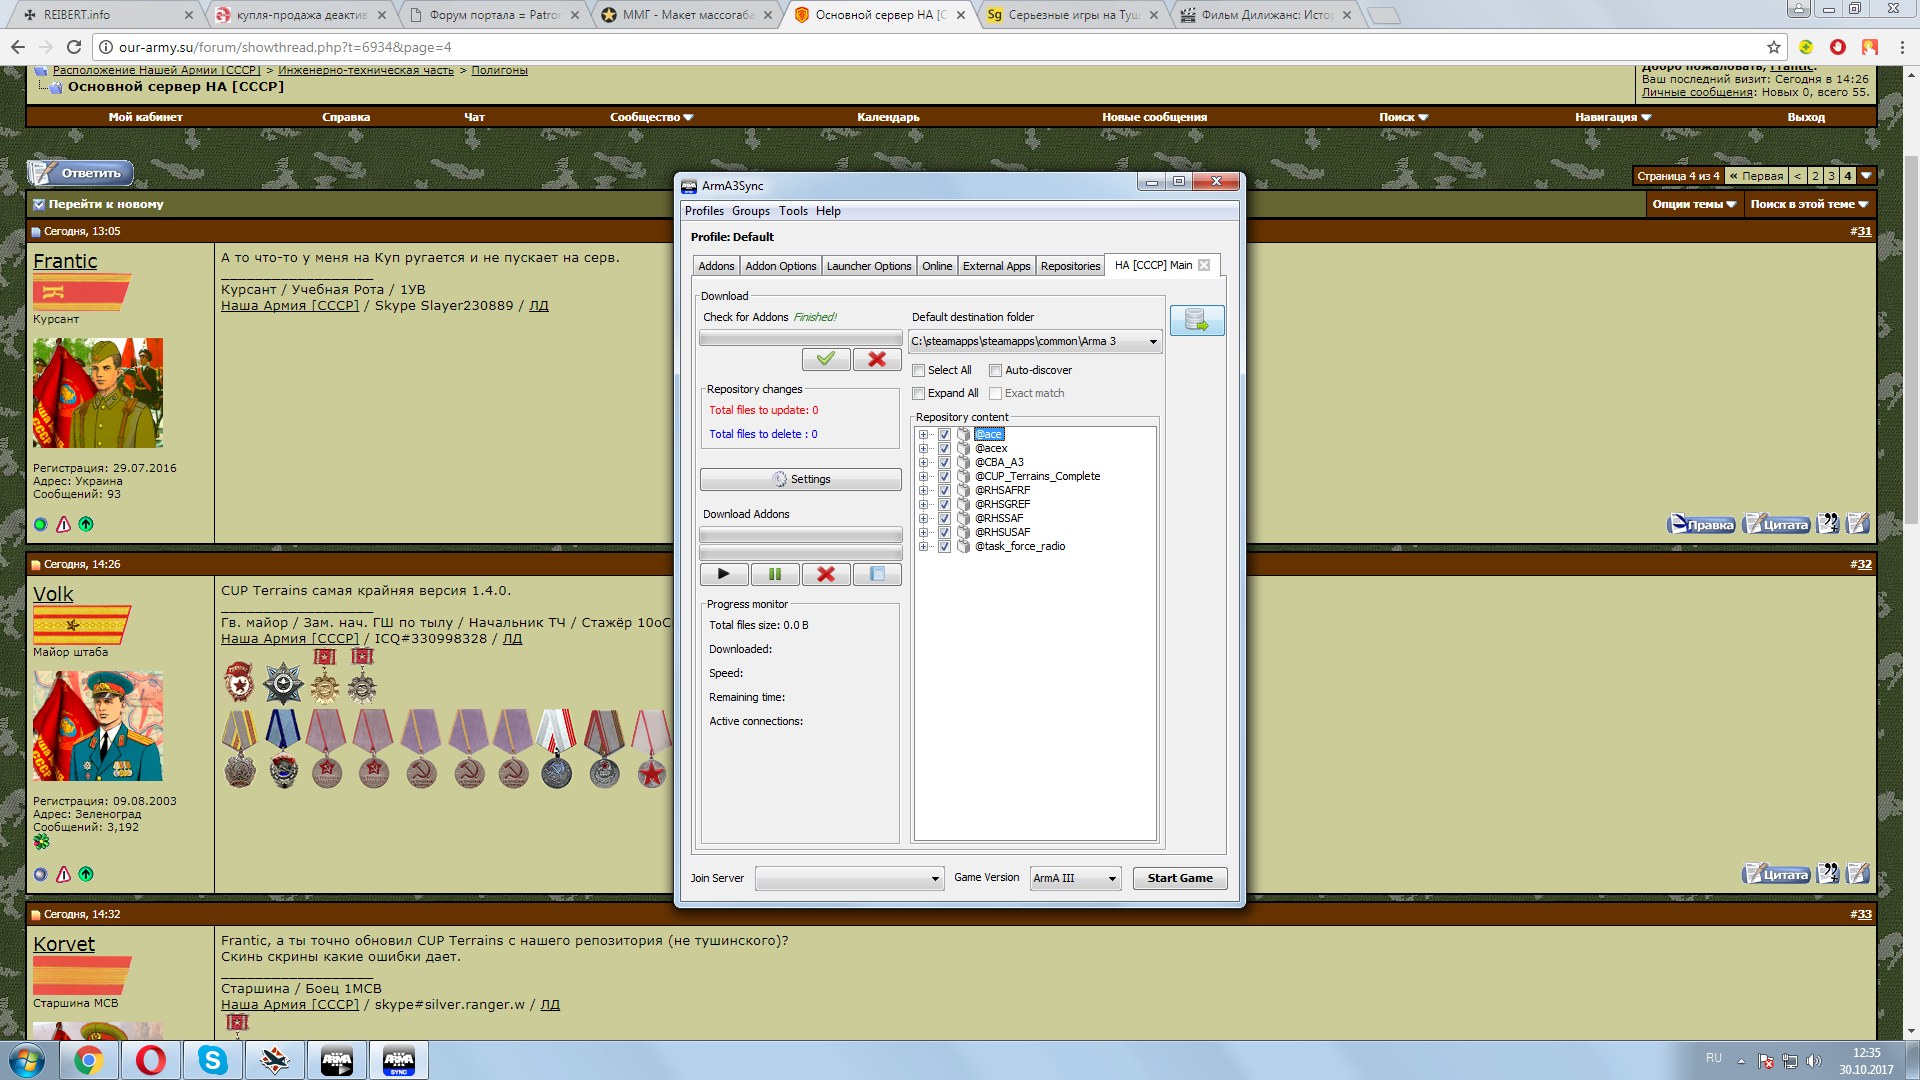
Task: Uncheck the @acex addon checkbox
Action: click(944, 448)
